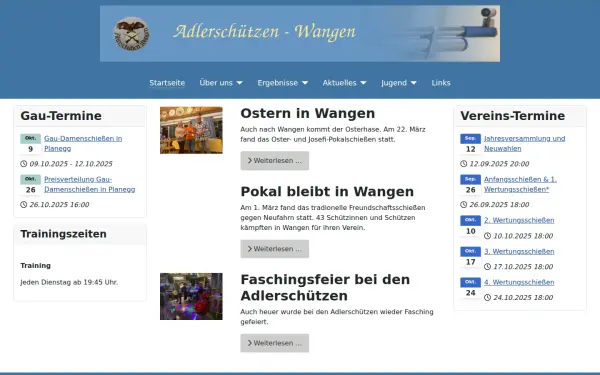Image resolution: width=600 pixels, height=375 pixels.
Task: Open the 4. Wertungsschießen event link
Action: (x=519, y=282)
